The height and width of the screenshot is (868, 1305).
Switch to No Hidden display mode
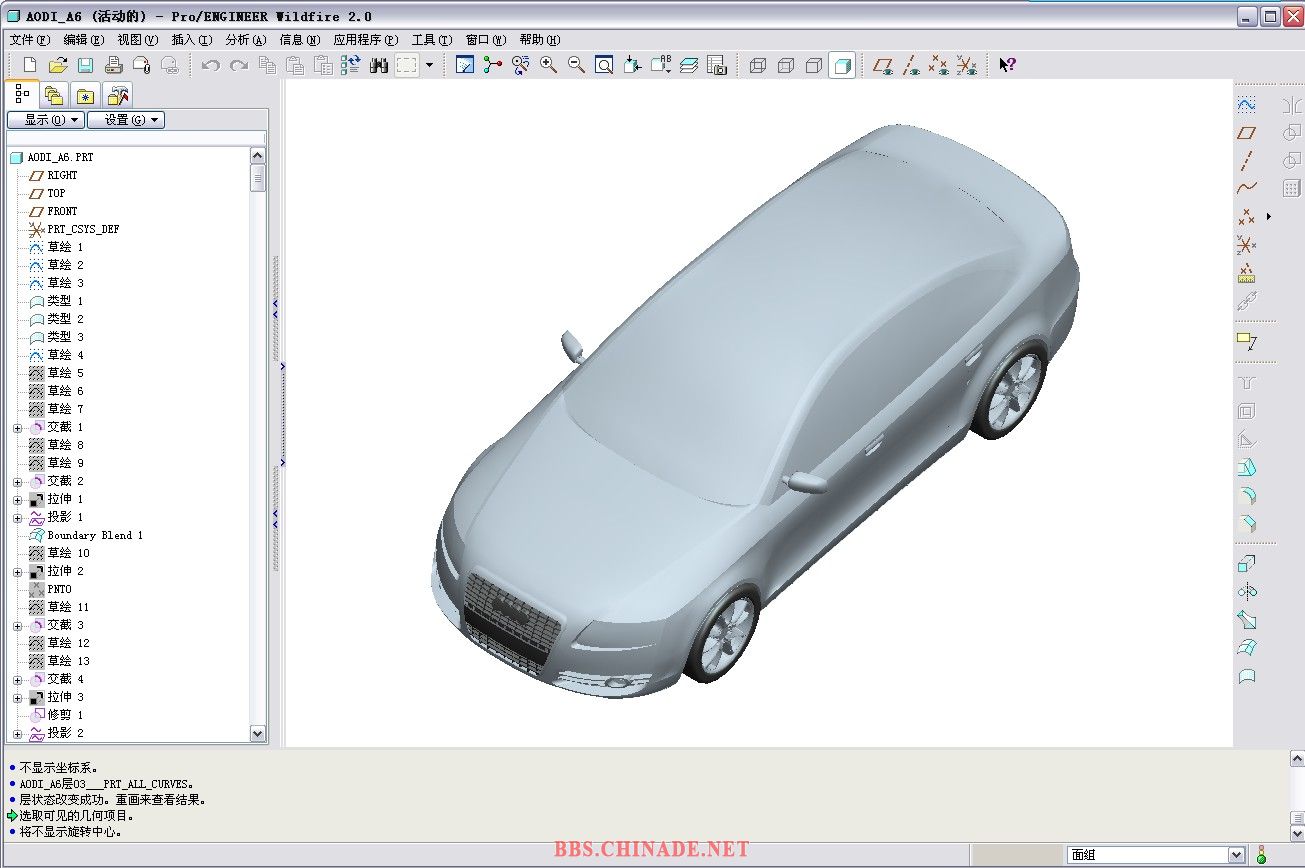[814, 65]
